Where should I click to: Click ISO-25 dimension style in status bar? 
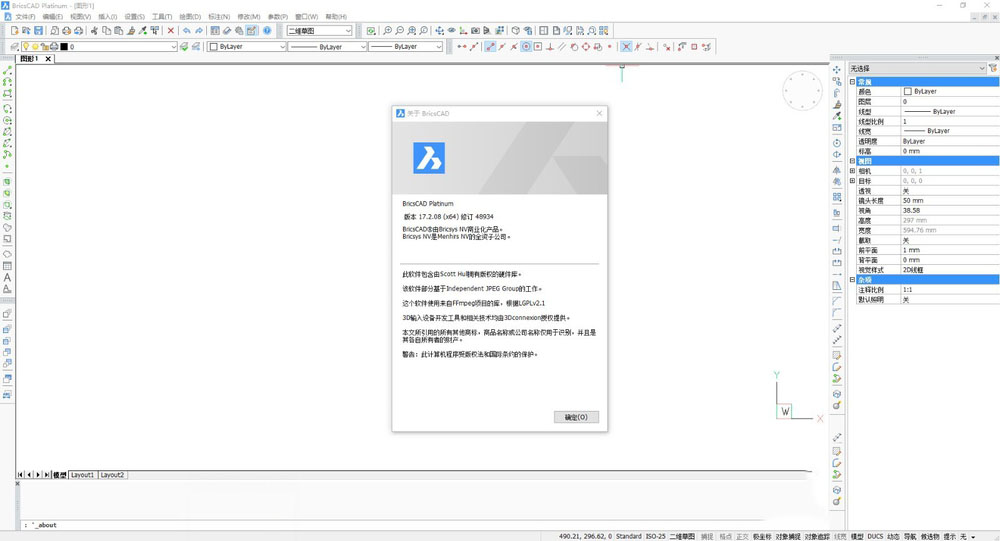(655, 537)
